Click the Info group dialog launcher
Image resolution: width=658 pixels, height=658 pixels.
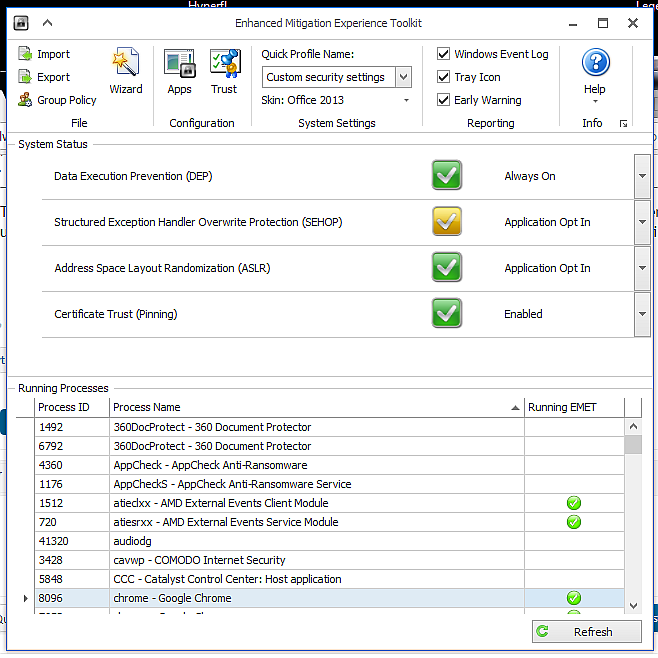coord(623,123)
